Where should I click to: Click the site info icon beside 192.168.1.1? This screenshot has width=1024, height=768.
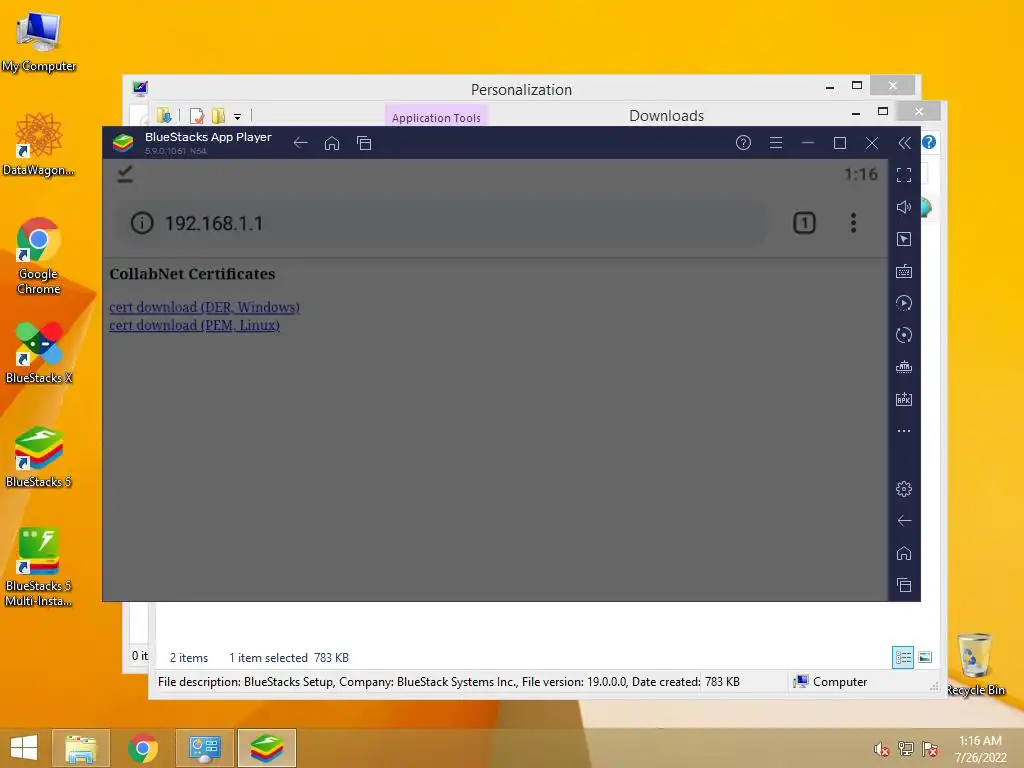tap(142, 223)
